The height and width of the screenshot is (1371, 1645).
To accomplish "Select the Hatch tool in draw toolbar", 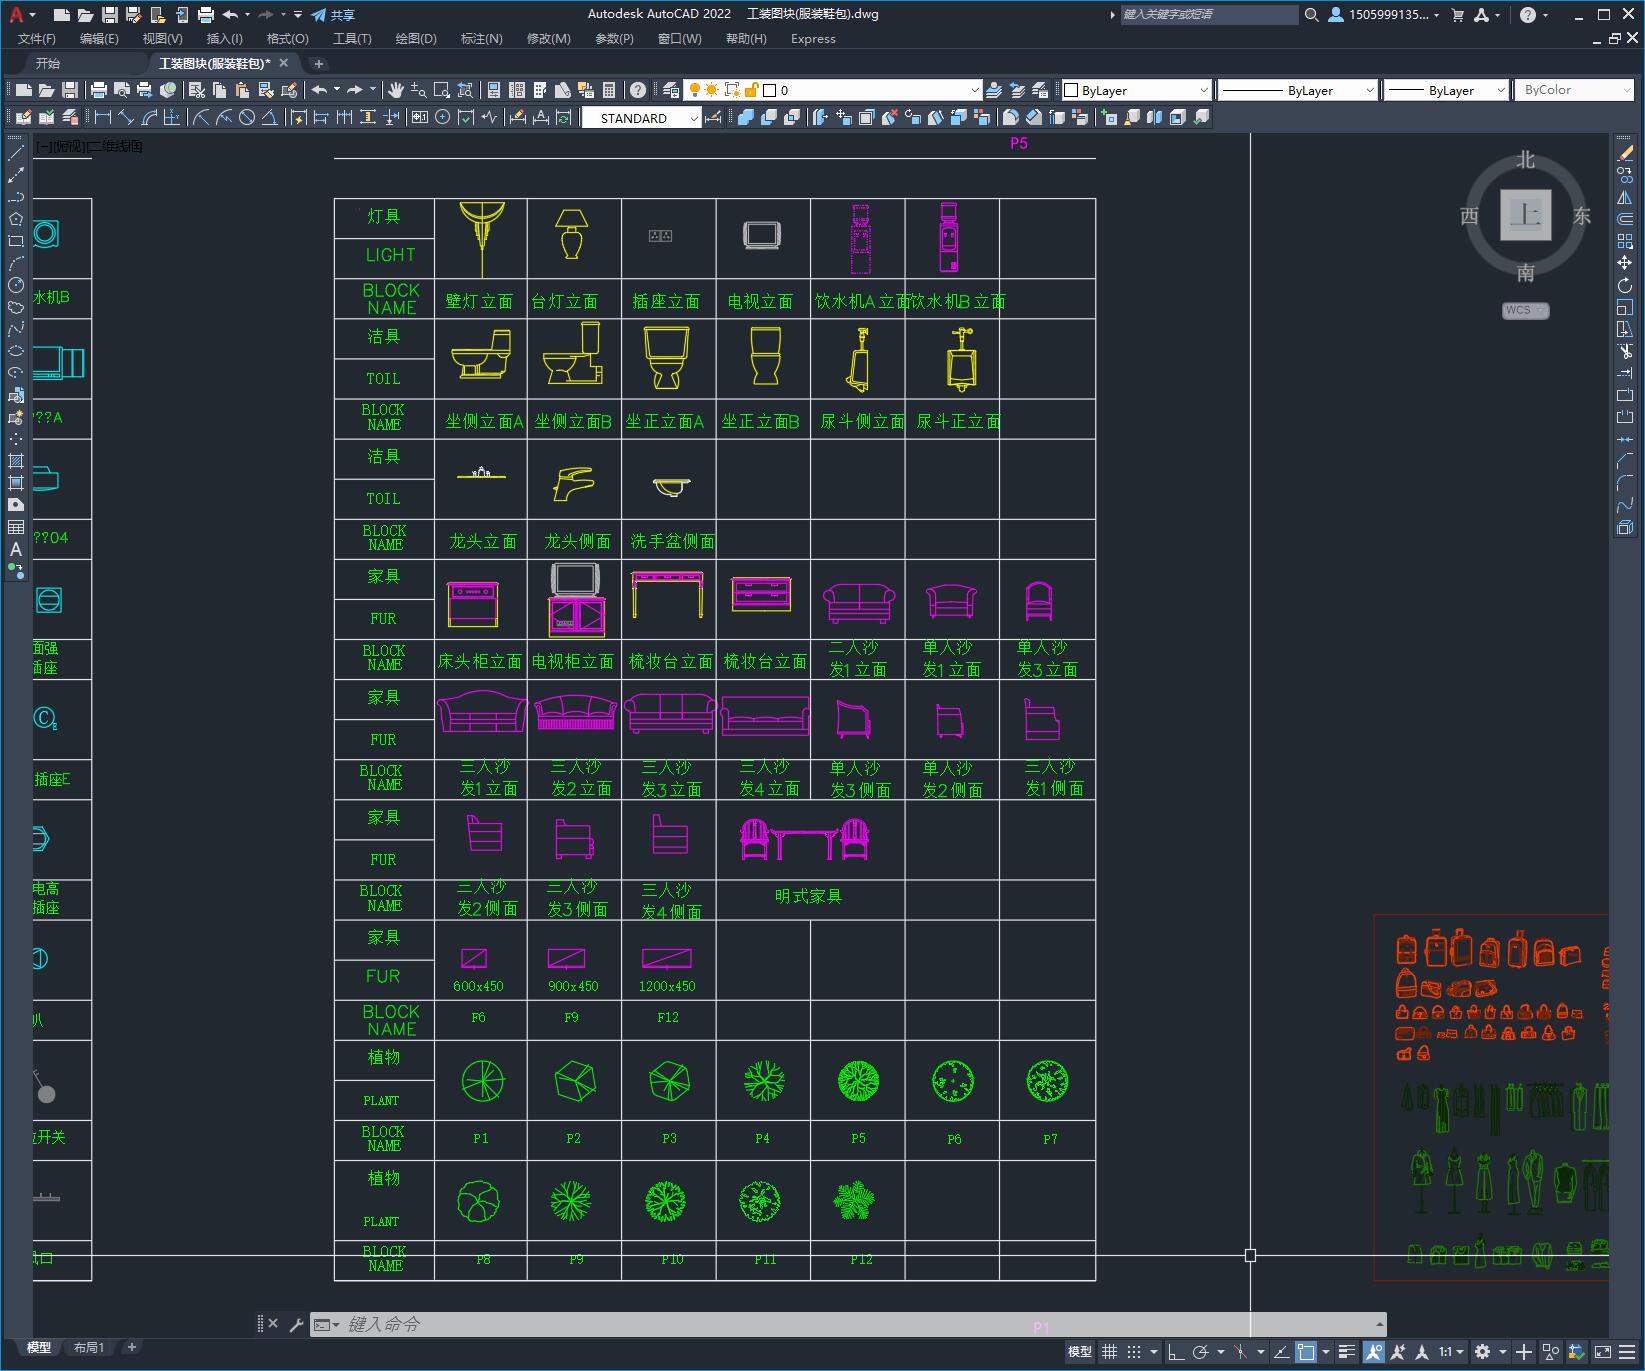I will (x=16, y=461).
